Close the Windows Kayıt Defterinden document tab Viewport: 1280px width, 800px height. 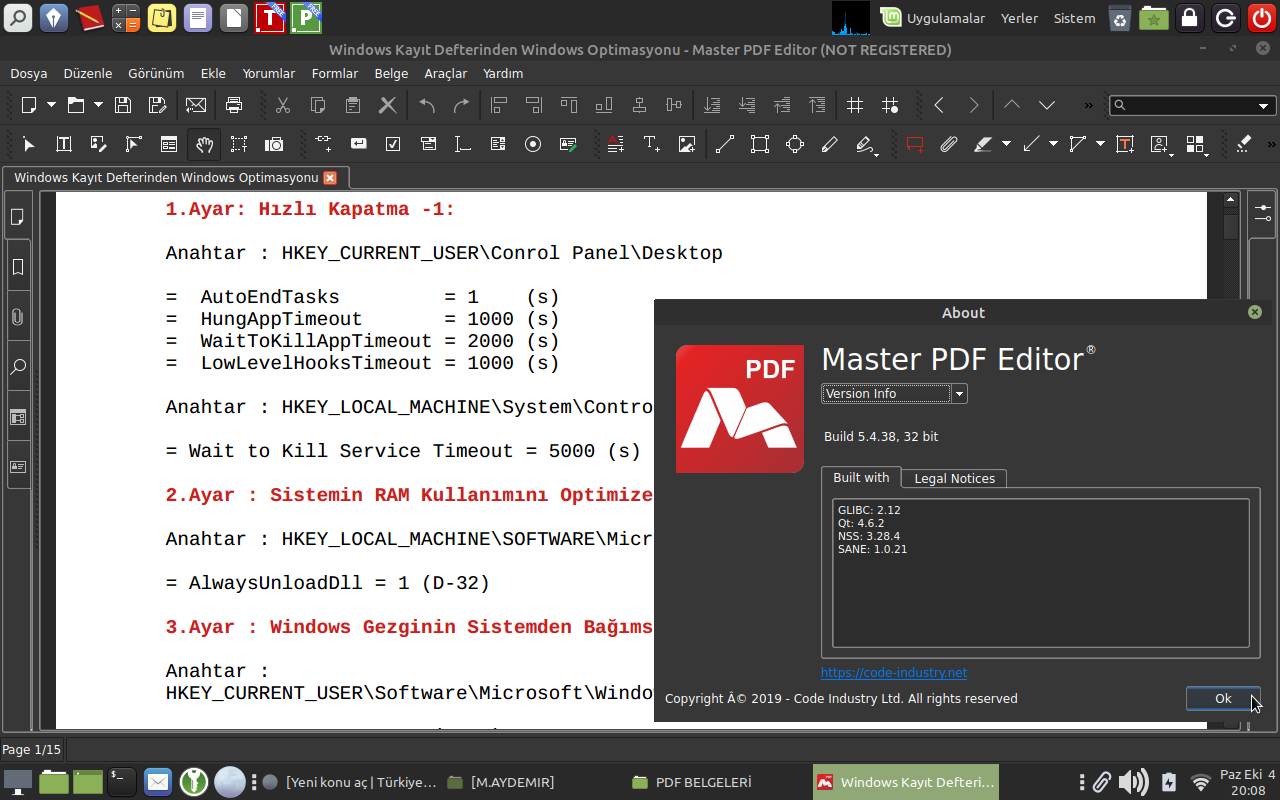pos(330,178)
